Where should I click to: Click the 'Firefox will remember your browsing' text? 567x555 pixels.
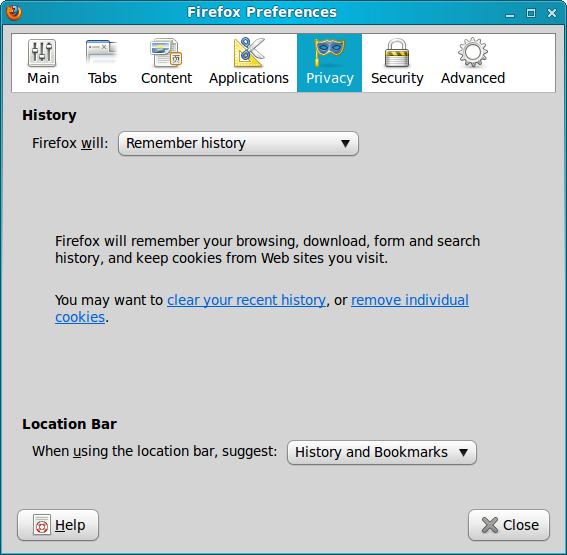click(x=267, y=249)
